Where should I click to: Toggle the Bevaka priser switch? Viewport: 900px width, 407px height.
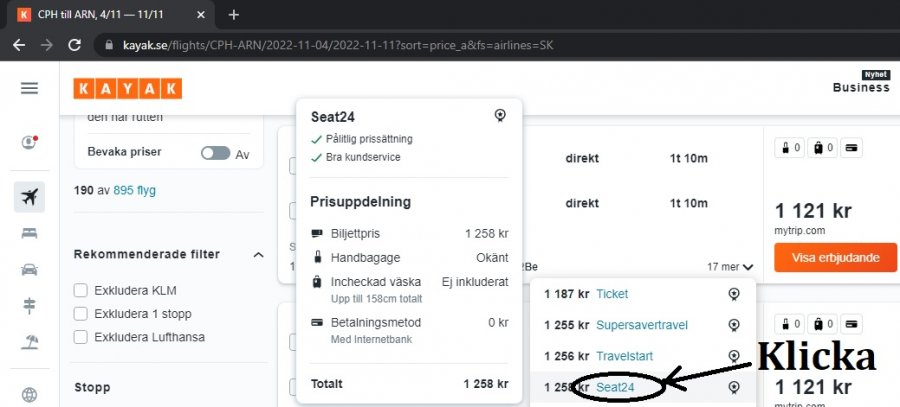coord(215,153)
